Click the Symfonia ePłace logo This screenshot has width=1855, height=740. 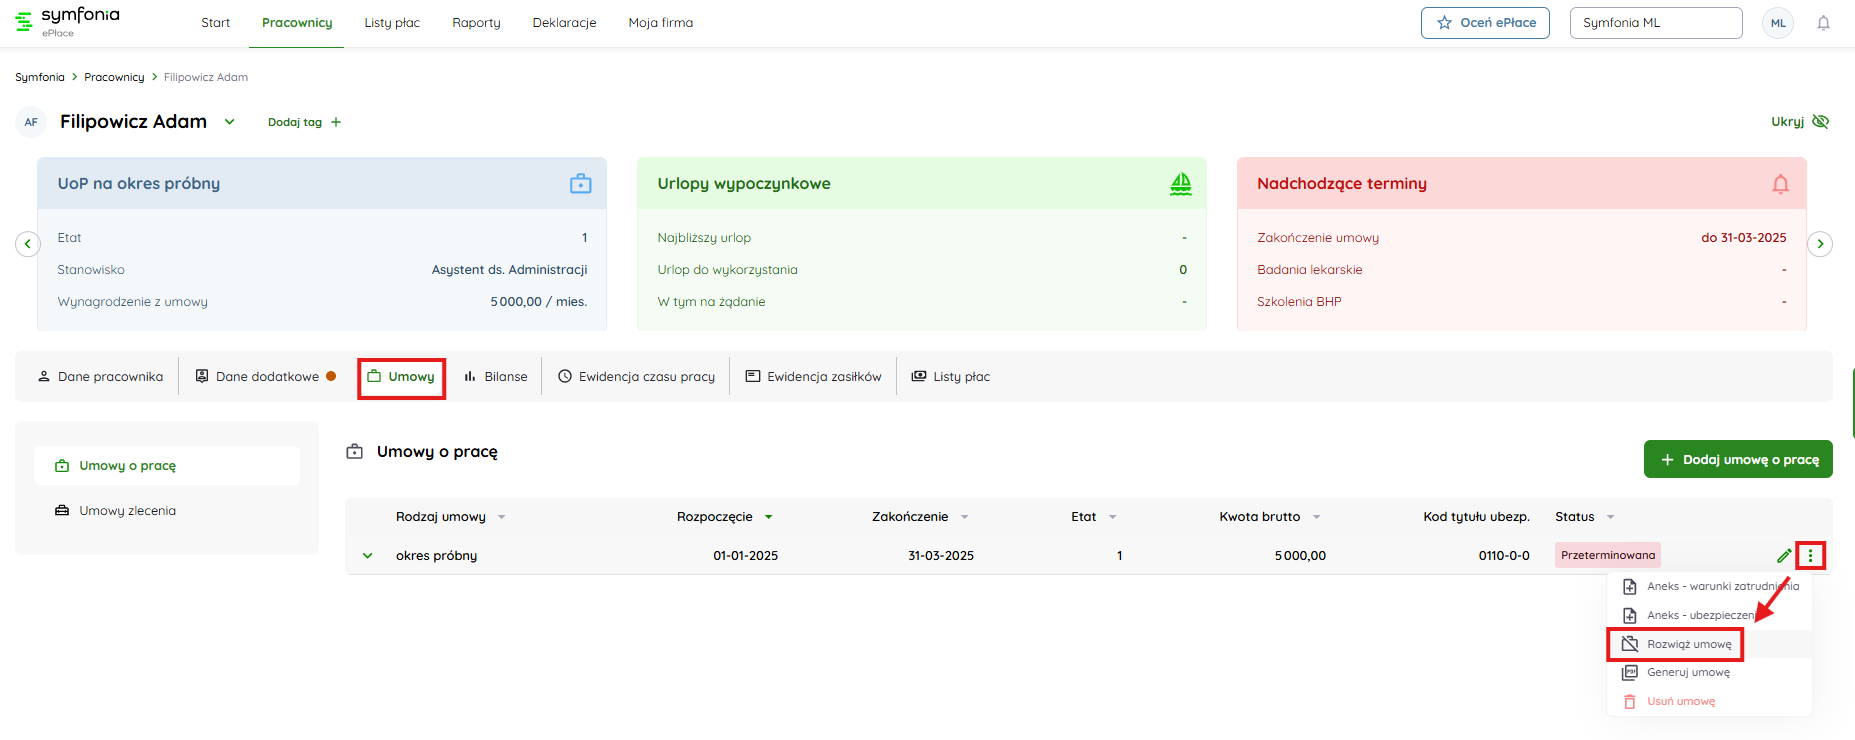pos(68,21)
